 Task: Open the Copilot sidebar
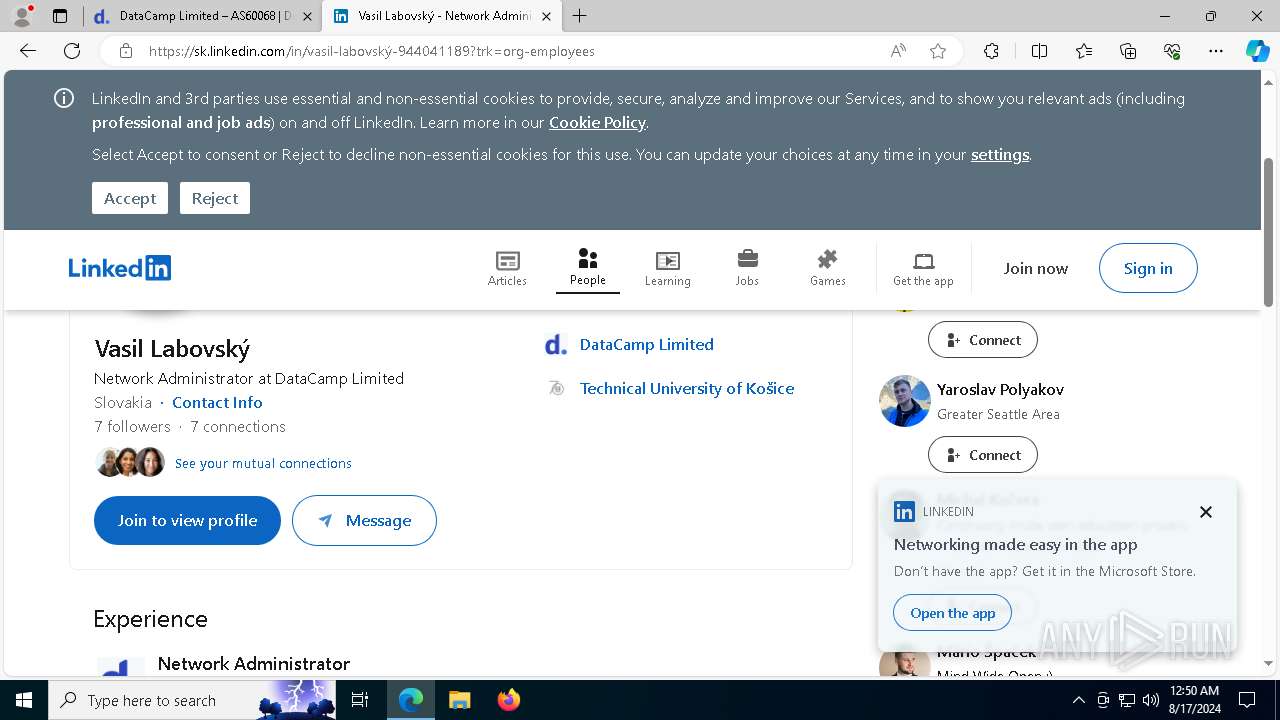click(x=1257, y=51)
